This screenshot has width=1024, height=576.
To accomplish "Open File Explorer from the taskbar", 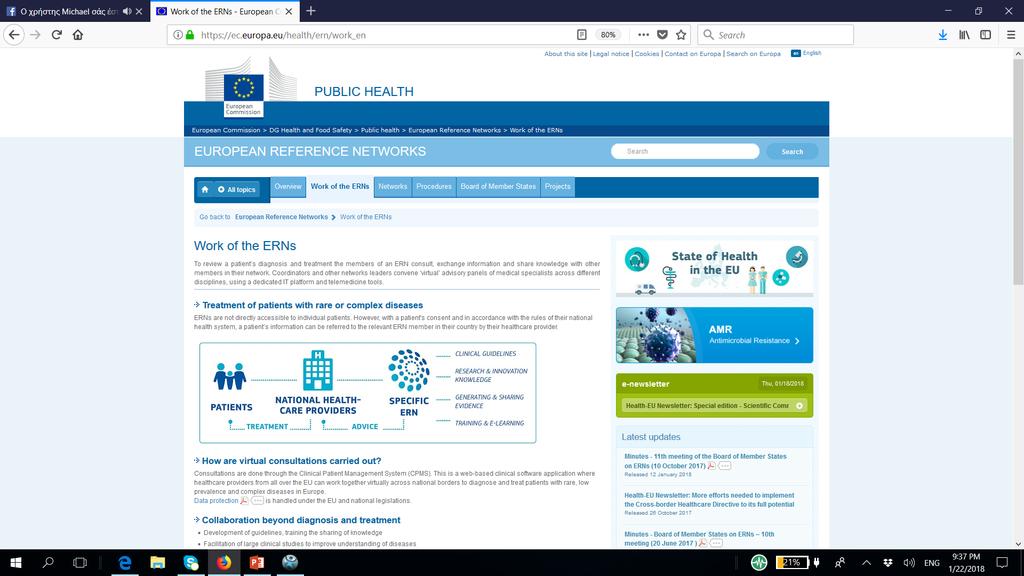I will (157, 562).
